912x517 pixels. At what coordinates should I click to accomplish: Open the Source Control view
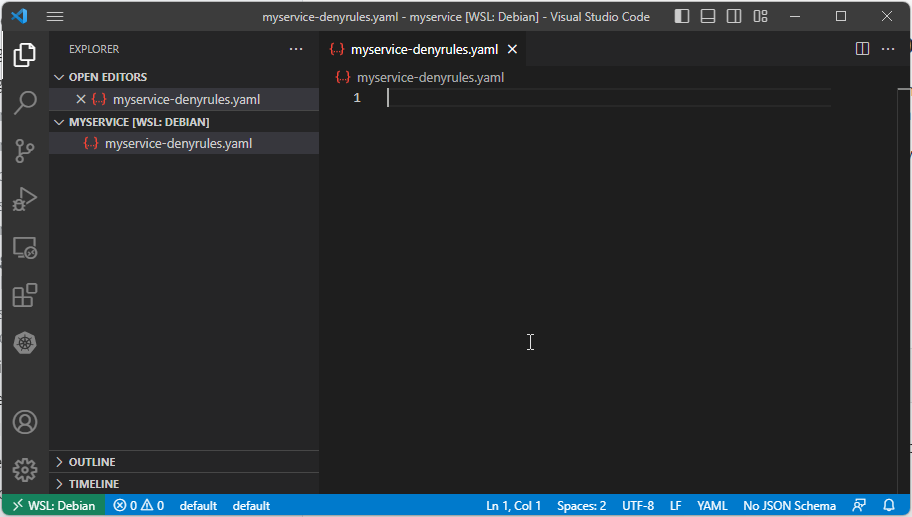(x=25, y=151)
